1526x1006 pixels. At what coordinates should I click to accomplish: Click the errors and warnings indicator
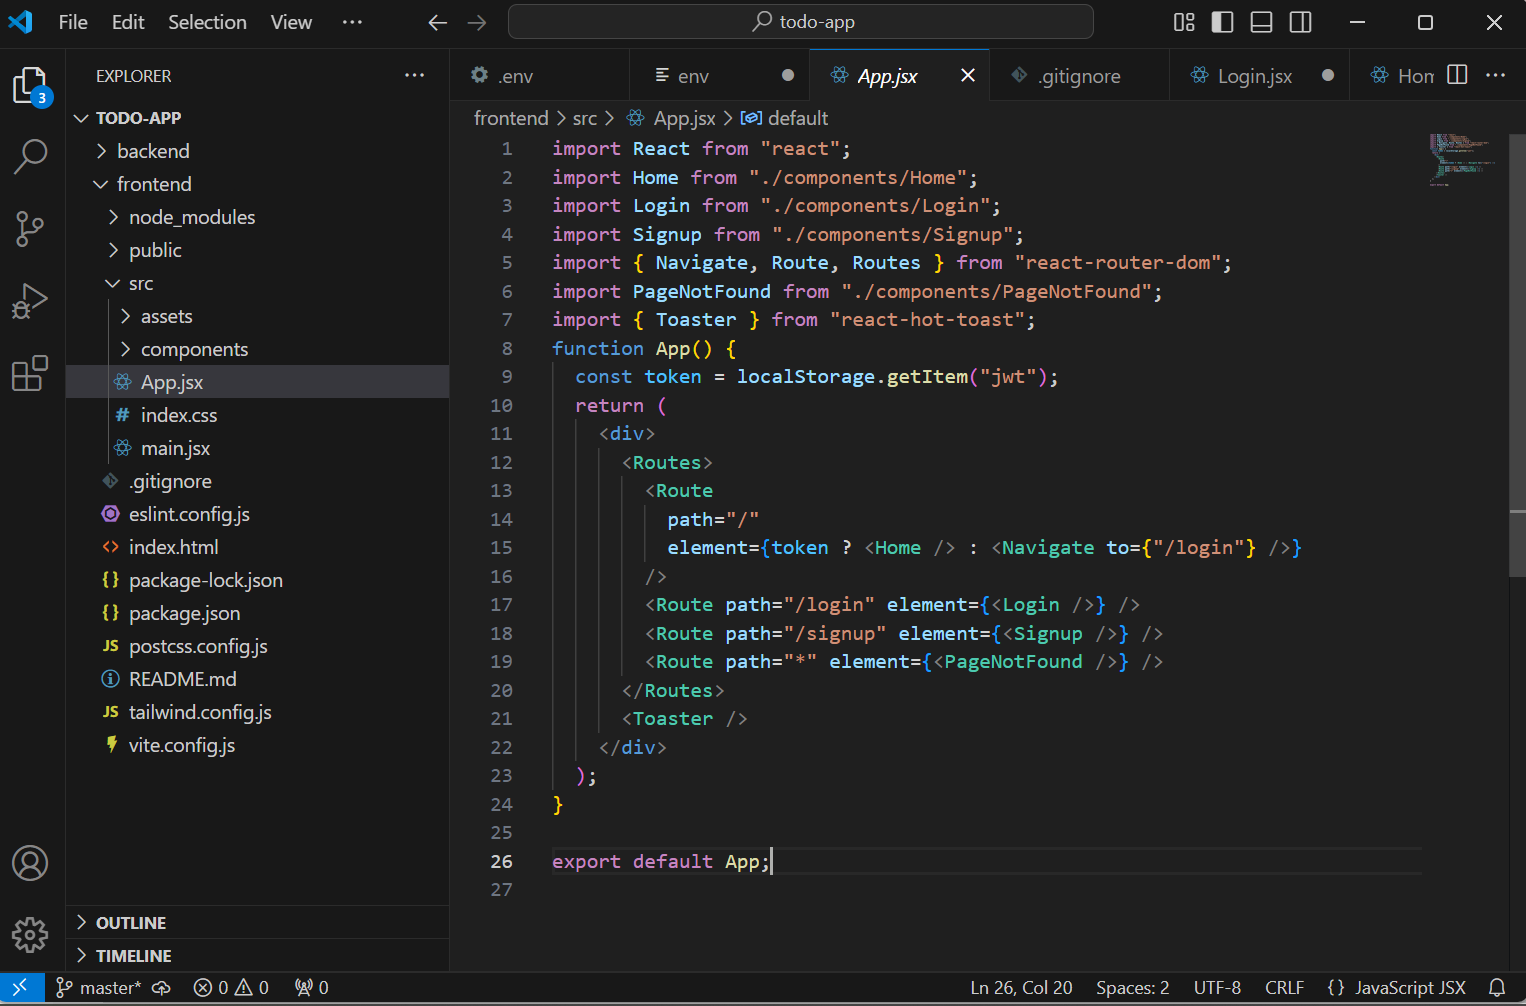click(x=230, y=987)
